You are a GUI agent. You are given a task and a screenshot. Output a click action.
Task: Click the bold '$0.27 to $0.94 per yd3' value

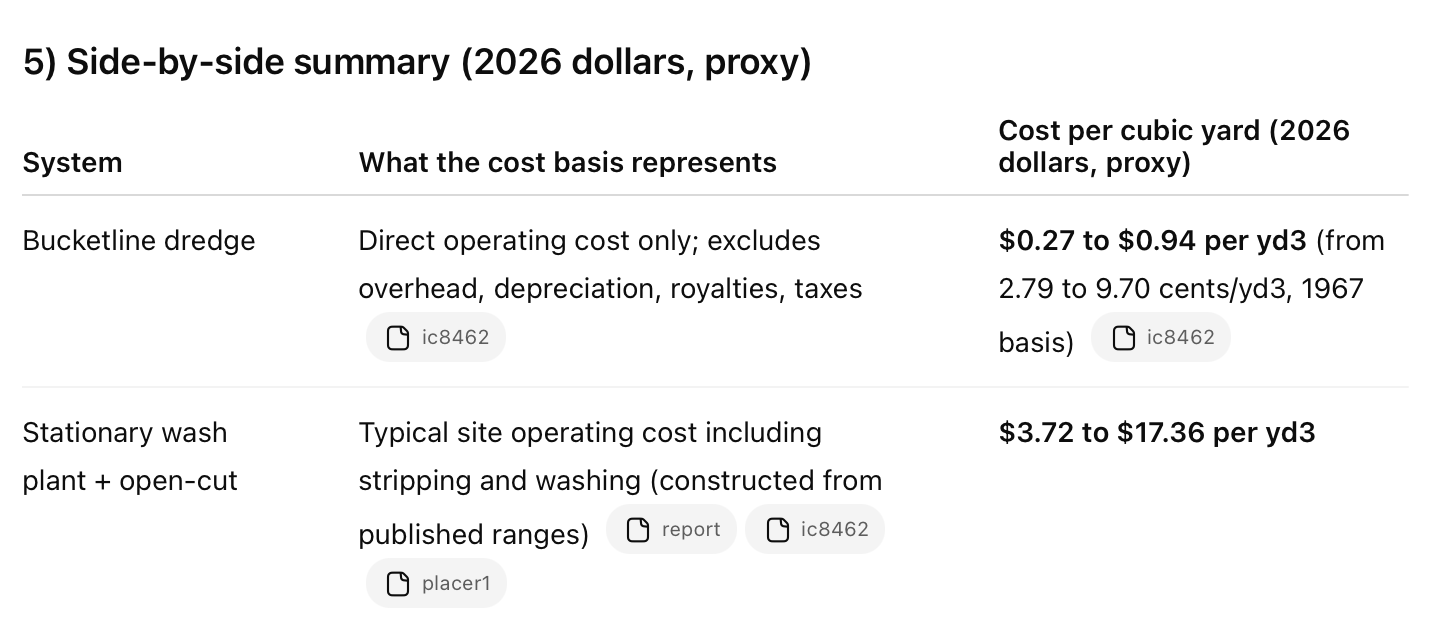pos(1153,241)
